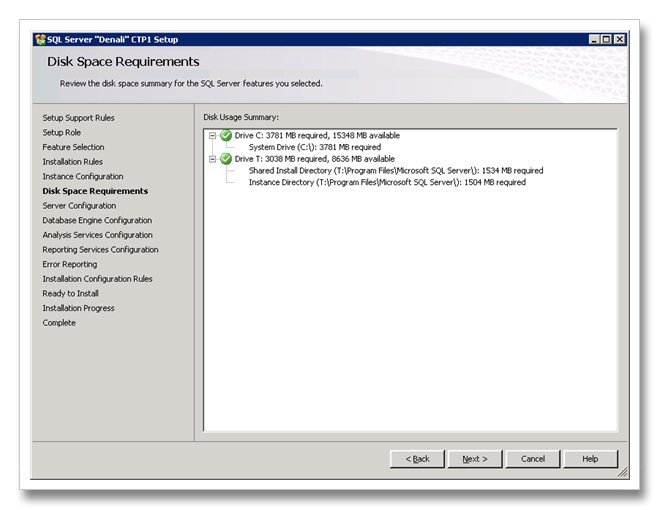Minimize the setup window

click(594, 40)
